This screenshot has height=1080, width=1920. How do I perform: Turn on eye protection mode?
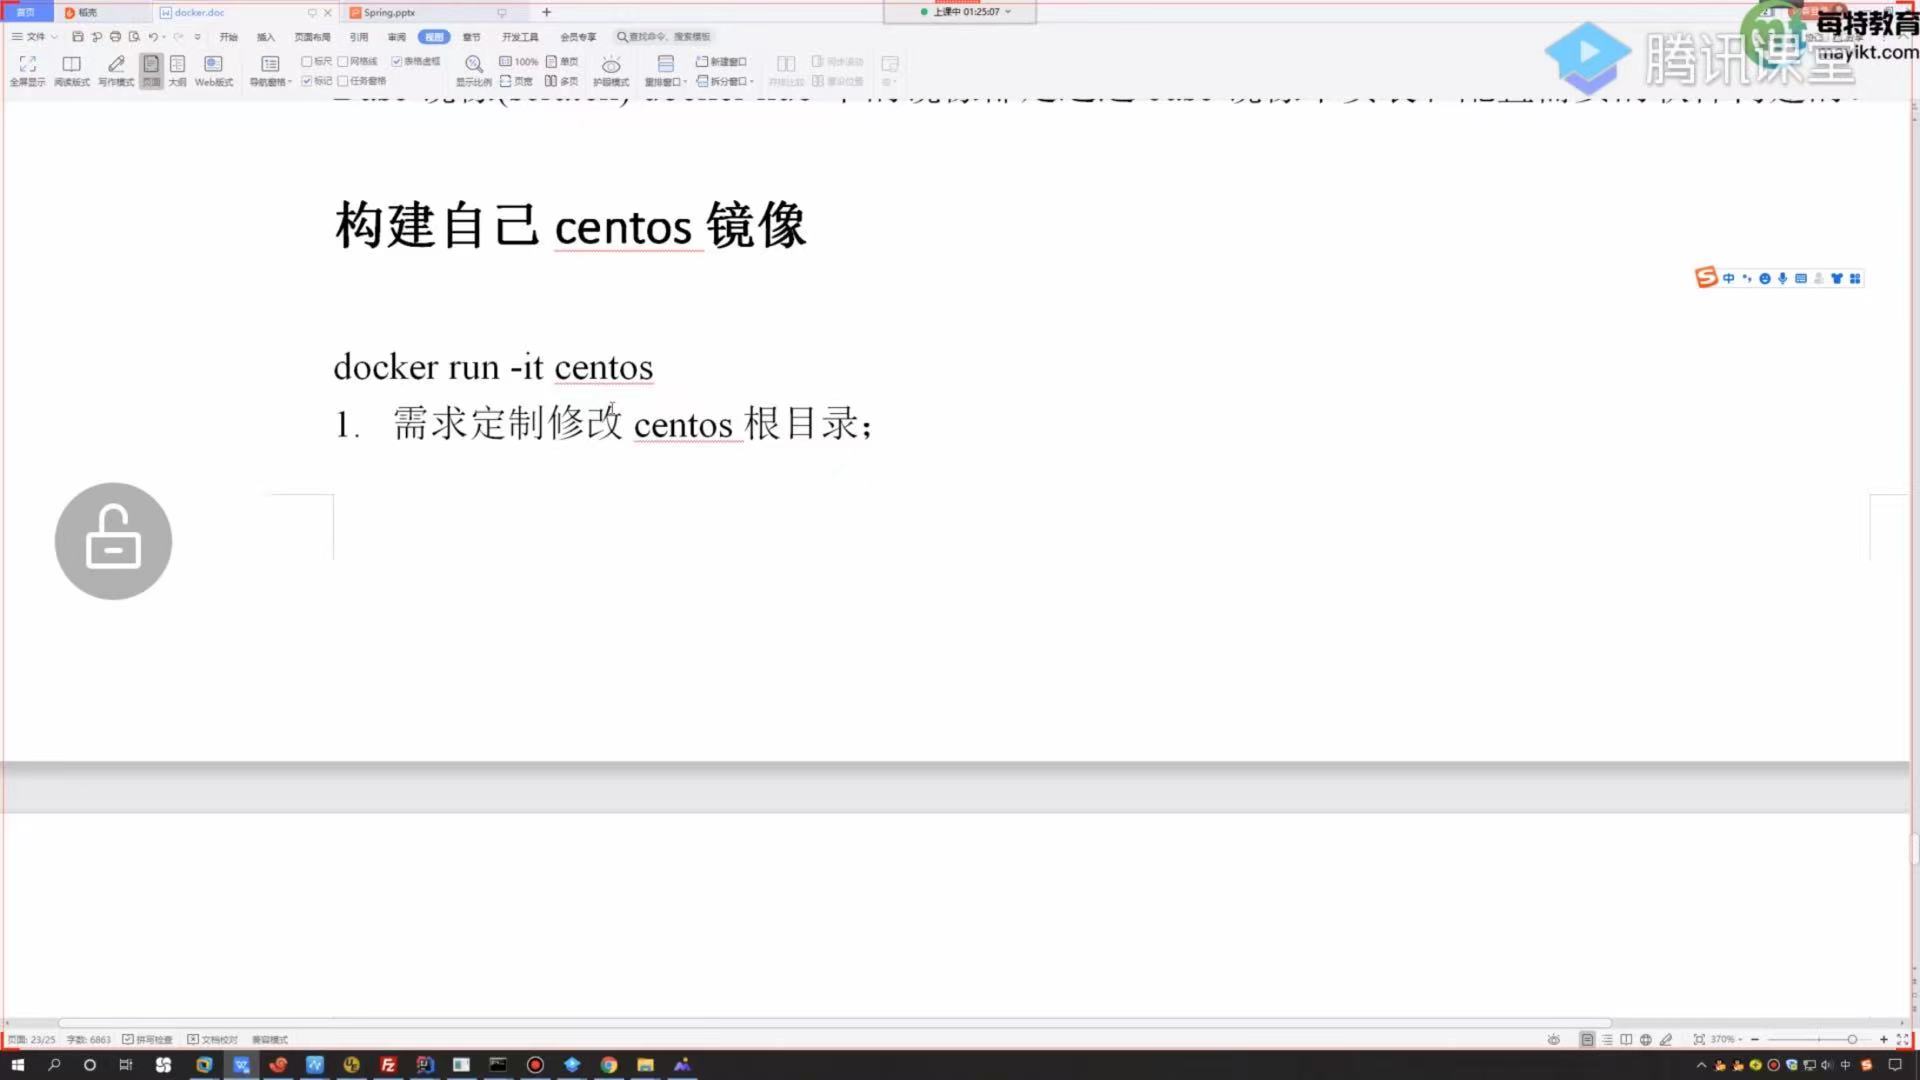click(611, 65)
